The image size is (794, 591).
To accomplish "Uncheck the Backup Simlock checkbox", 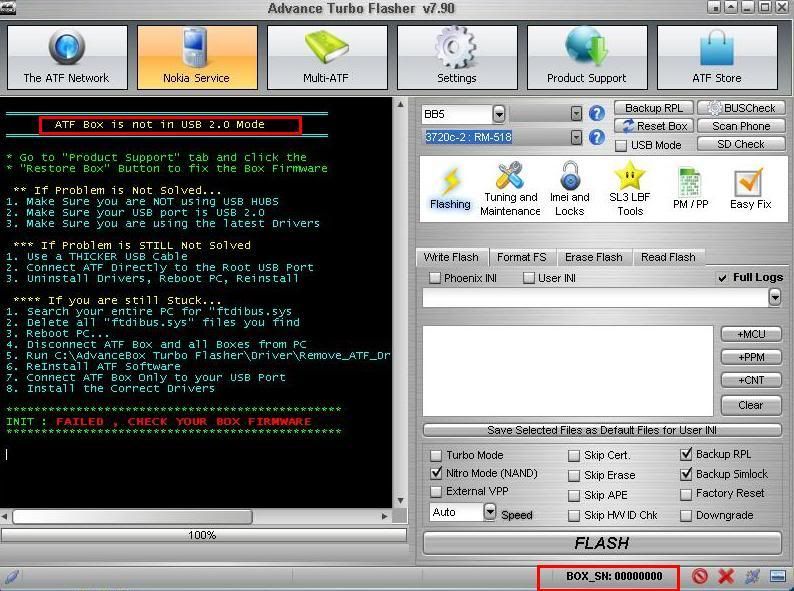I will pyautogui.click(x=686, y=474).
